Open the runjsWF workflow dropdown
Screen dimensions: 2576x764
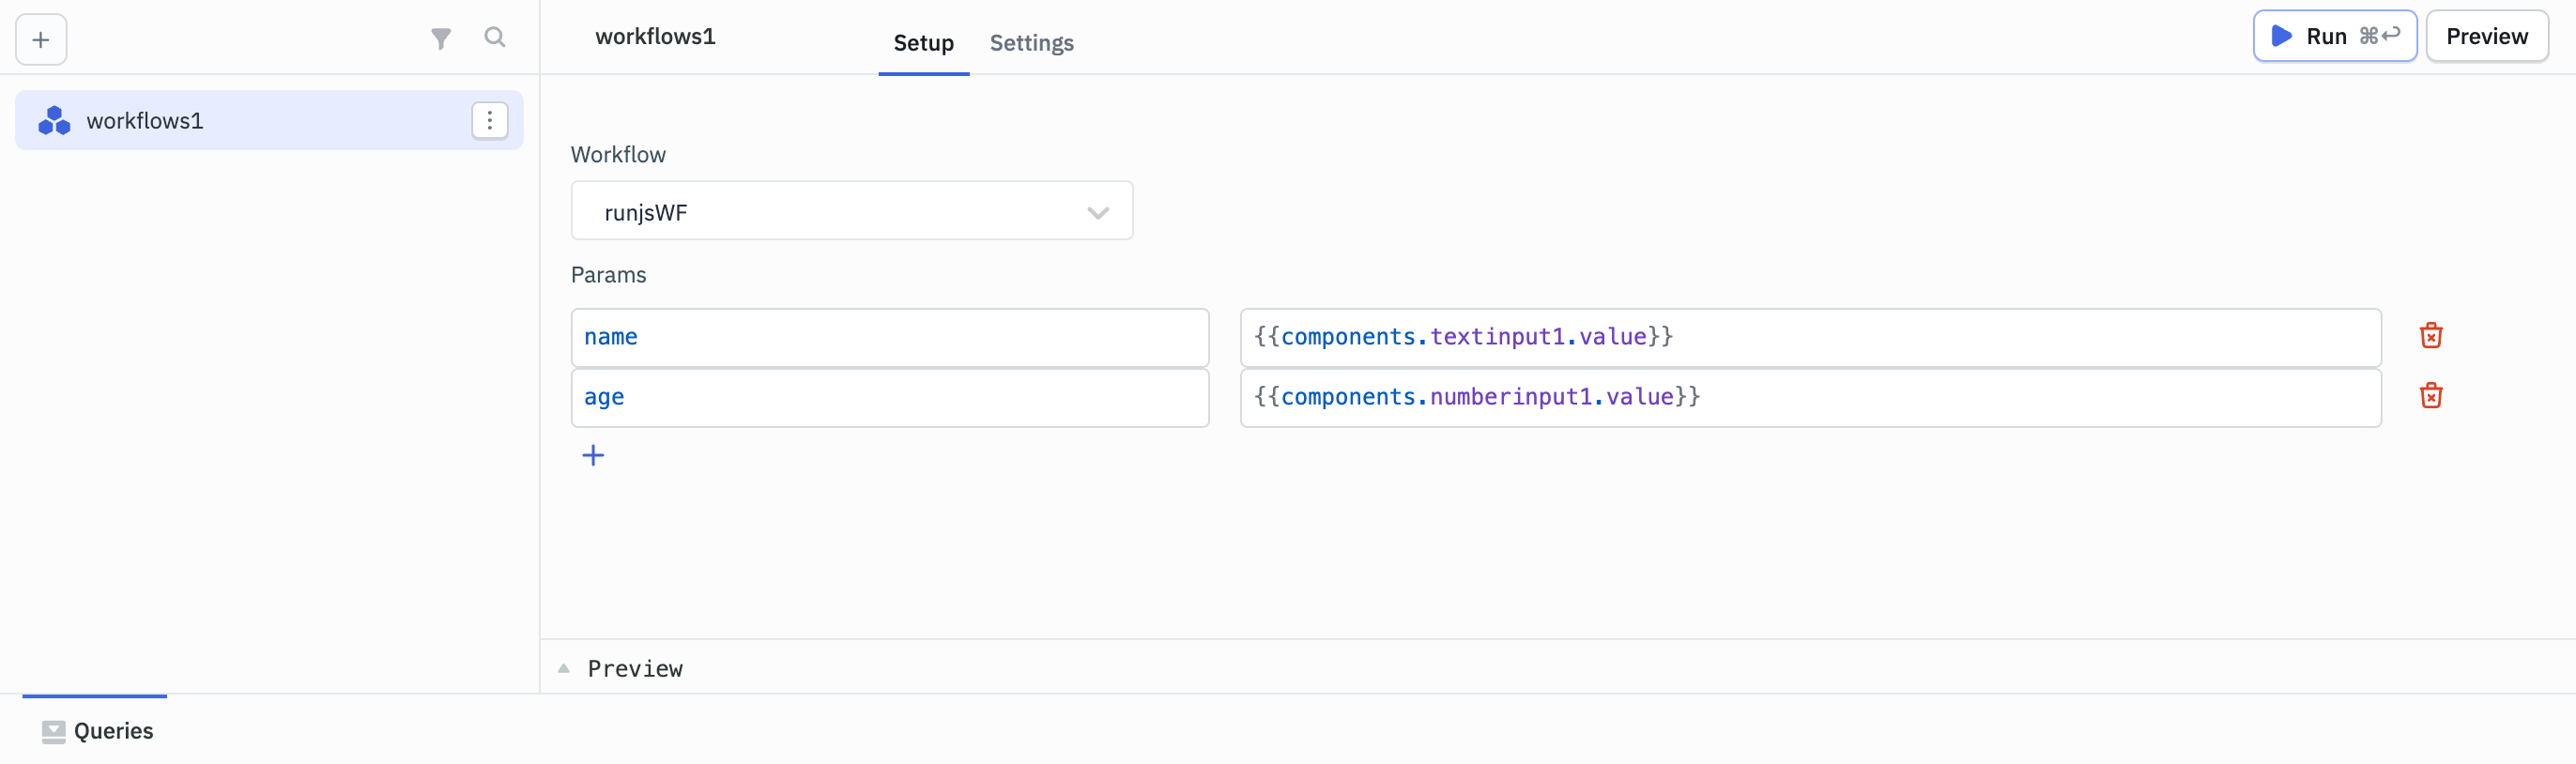[x=850, y=212]
